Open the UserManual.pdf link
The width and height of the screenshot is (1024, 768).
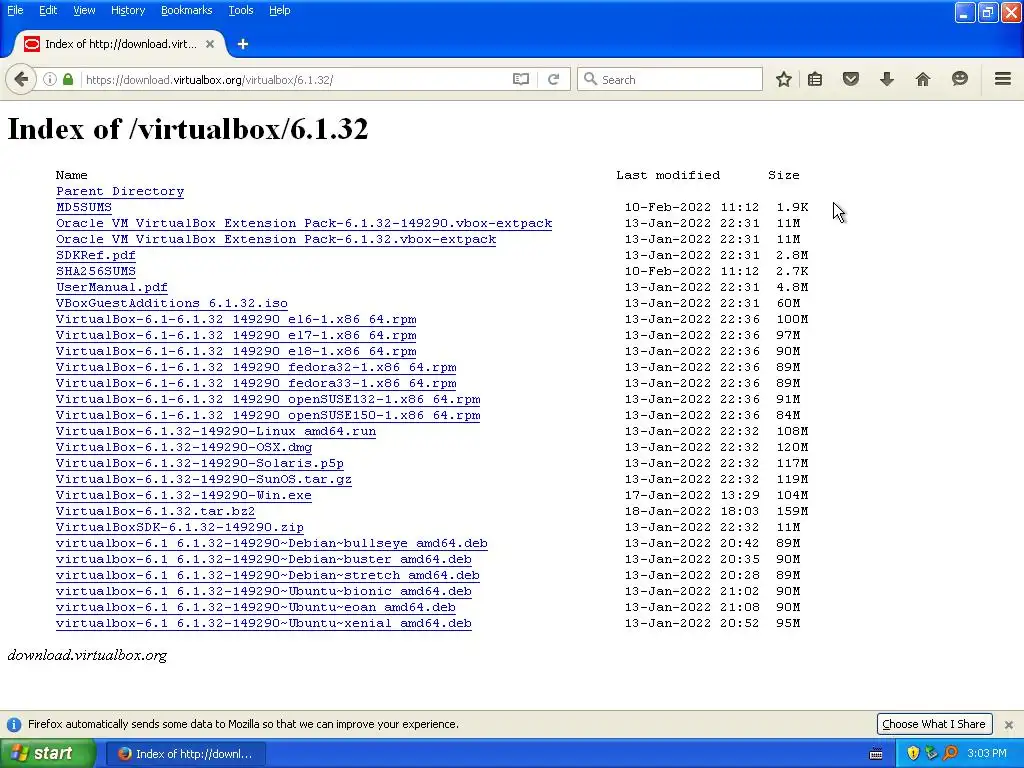point(112,287)
